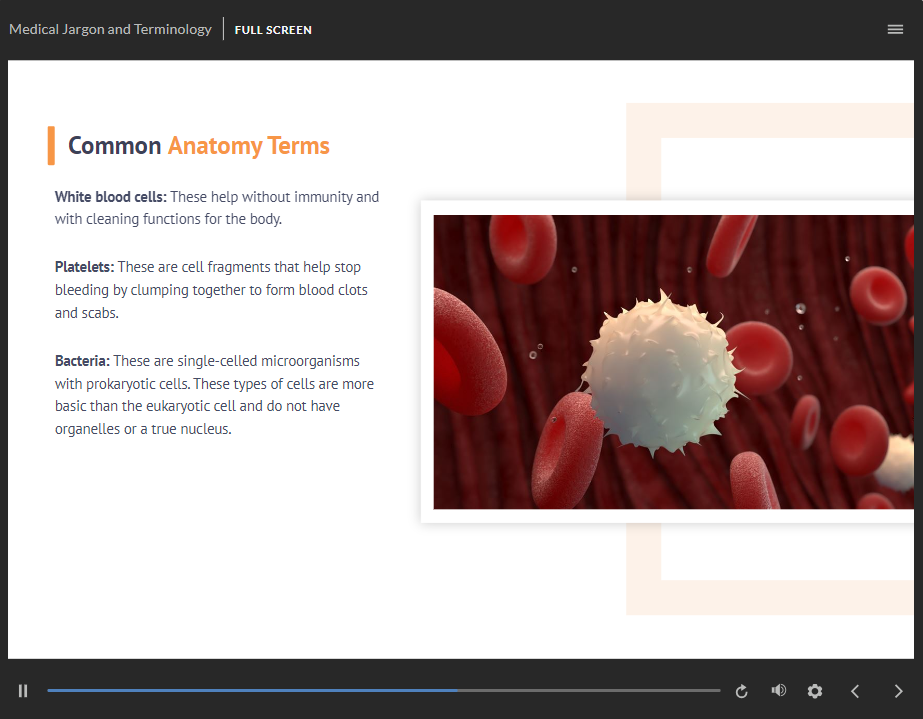Advance to the next slide

coord(898,691)
